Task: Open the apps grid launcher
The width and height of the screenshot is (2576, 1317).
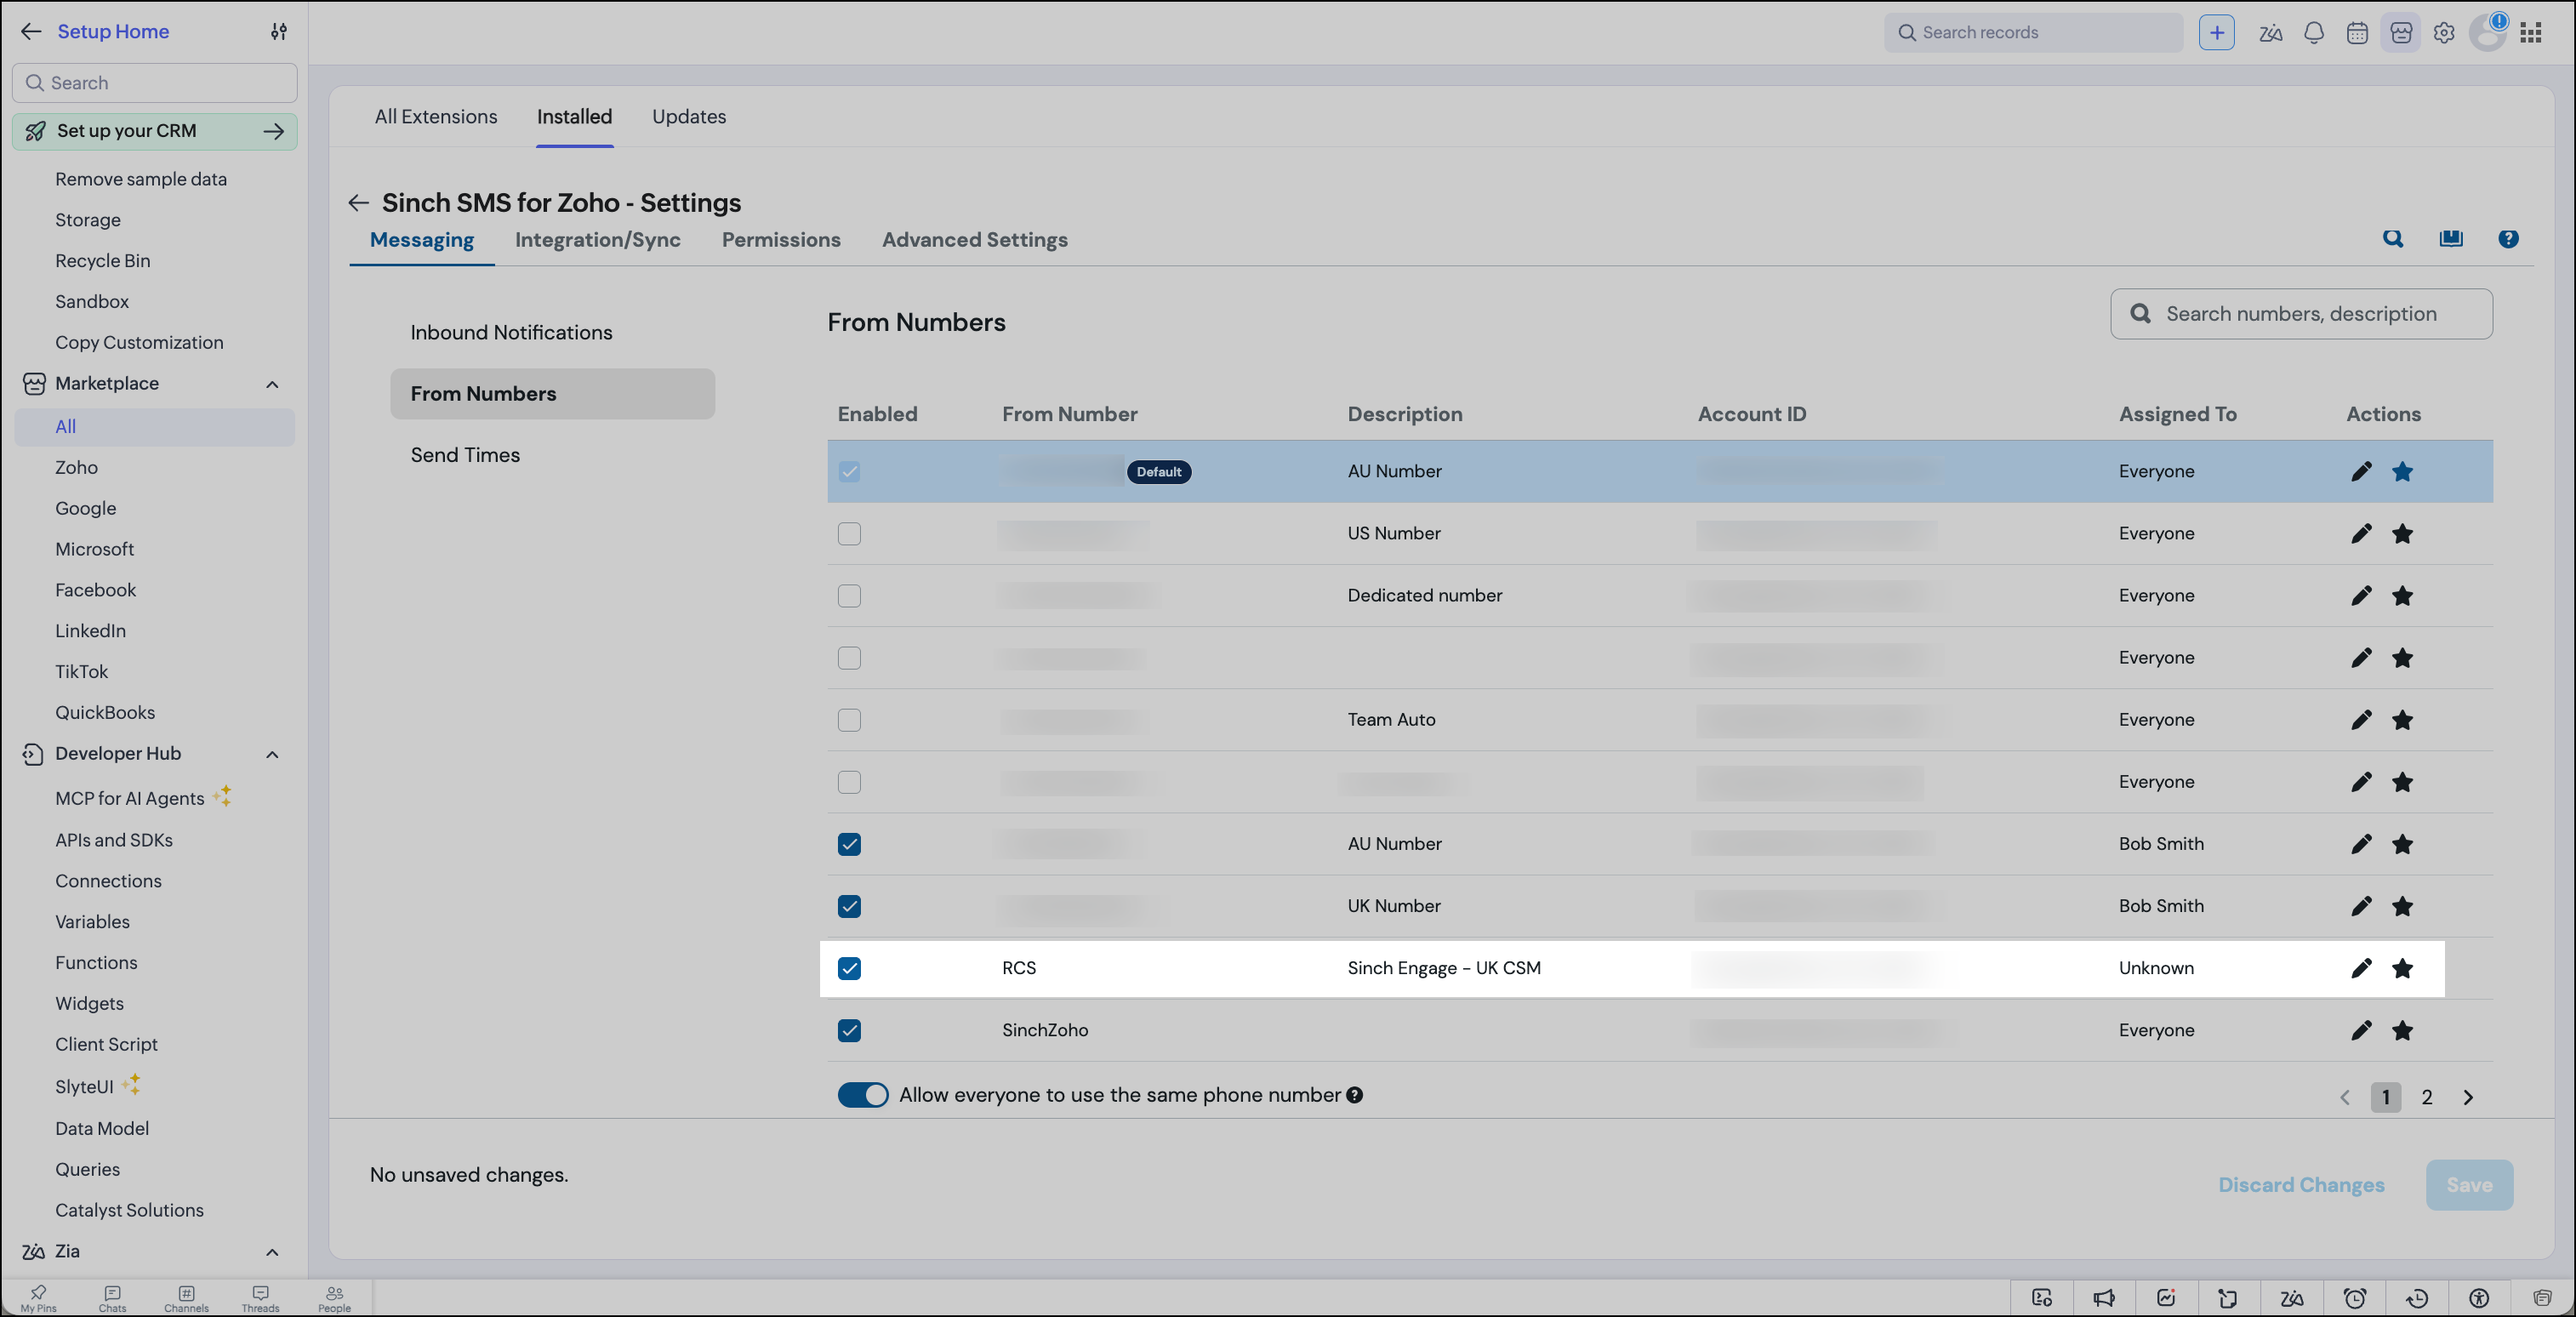Action: (2530, 33)
